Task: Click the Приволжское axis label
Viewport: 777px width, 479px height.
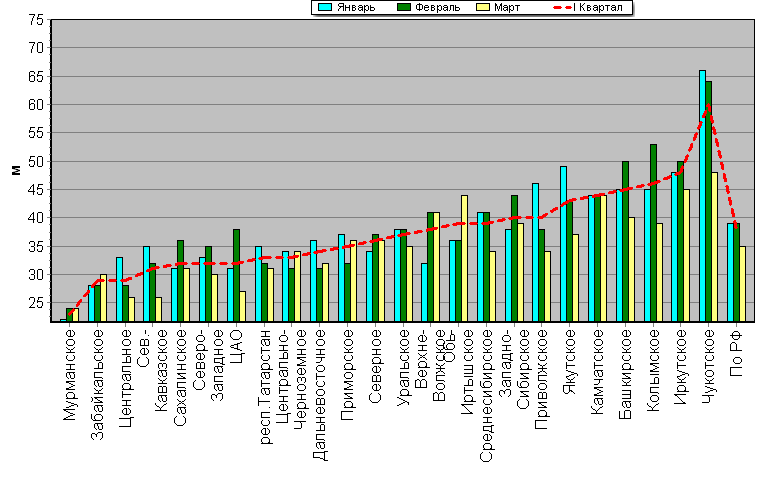Action: [542, 379]
